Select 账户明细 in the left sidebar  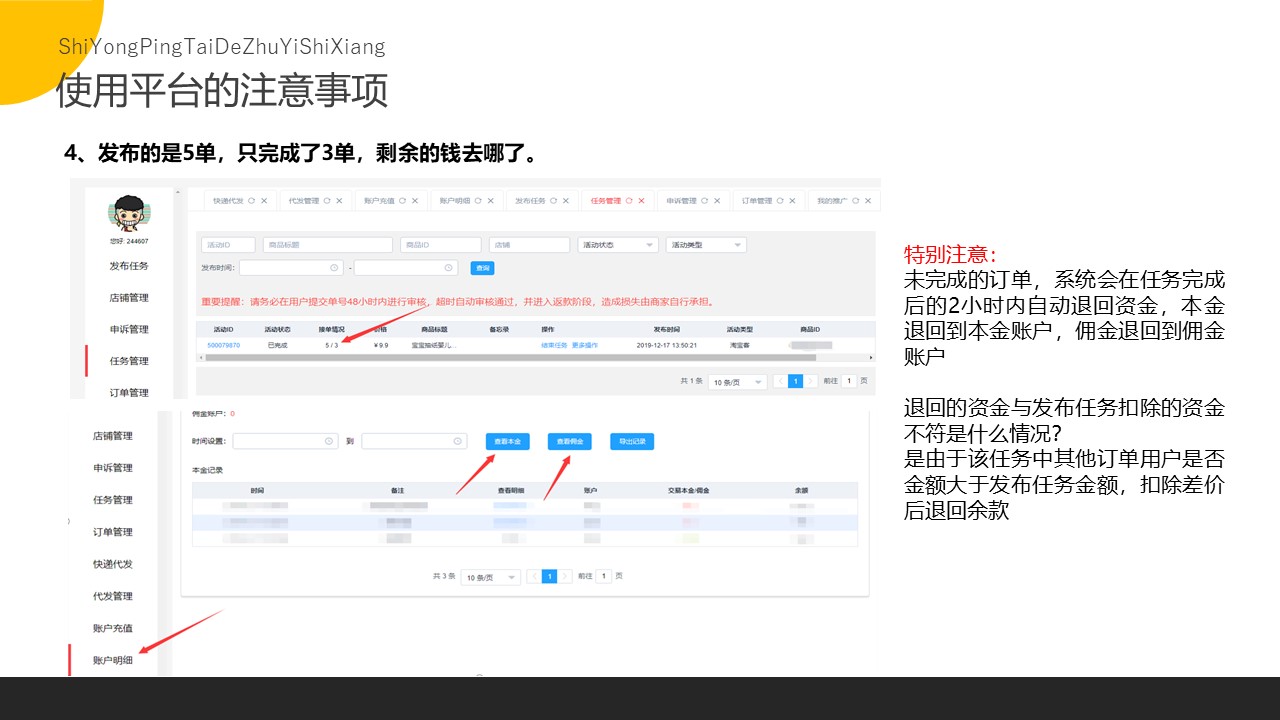112,660
